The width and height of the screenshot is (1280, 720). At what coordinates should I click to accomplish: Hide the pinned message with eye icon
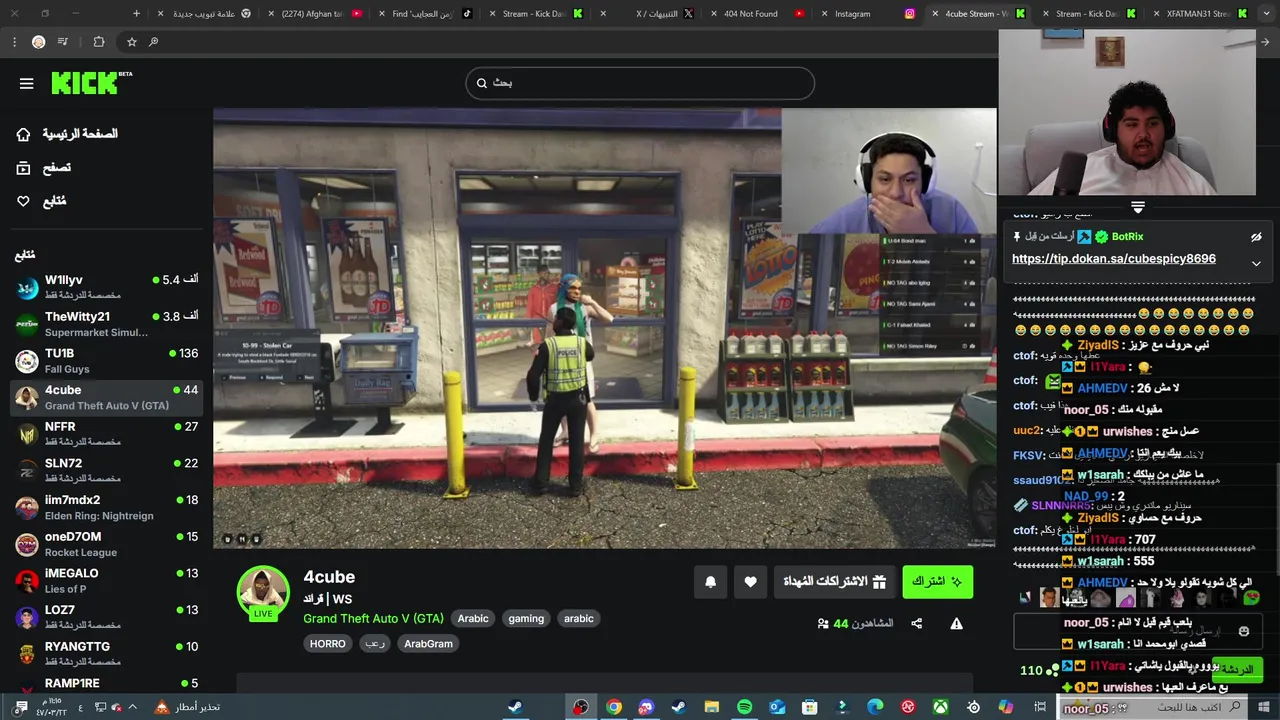(x=1256, y=237)
